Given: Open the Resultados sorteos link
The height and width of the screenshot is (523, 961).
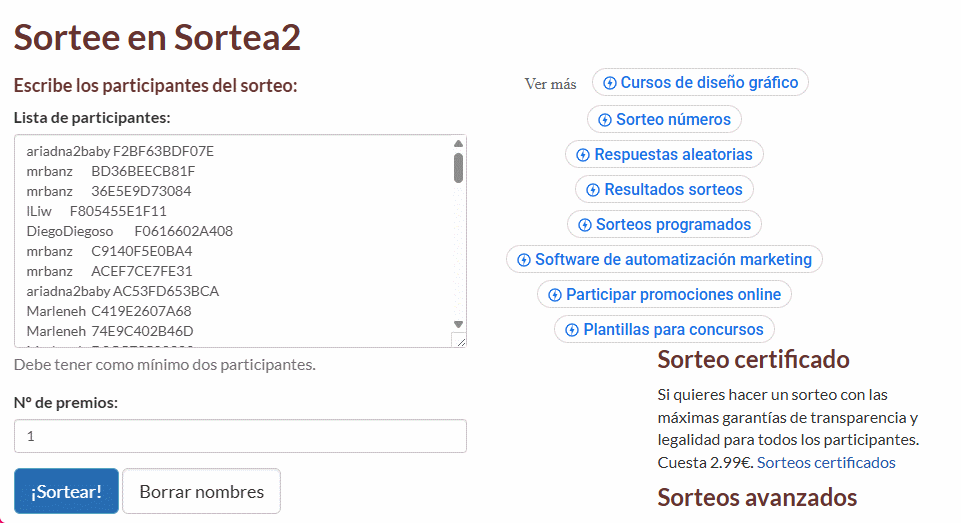Looking at the screenshot, I should [673, 190].
